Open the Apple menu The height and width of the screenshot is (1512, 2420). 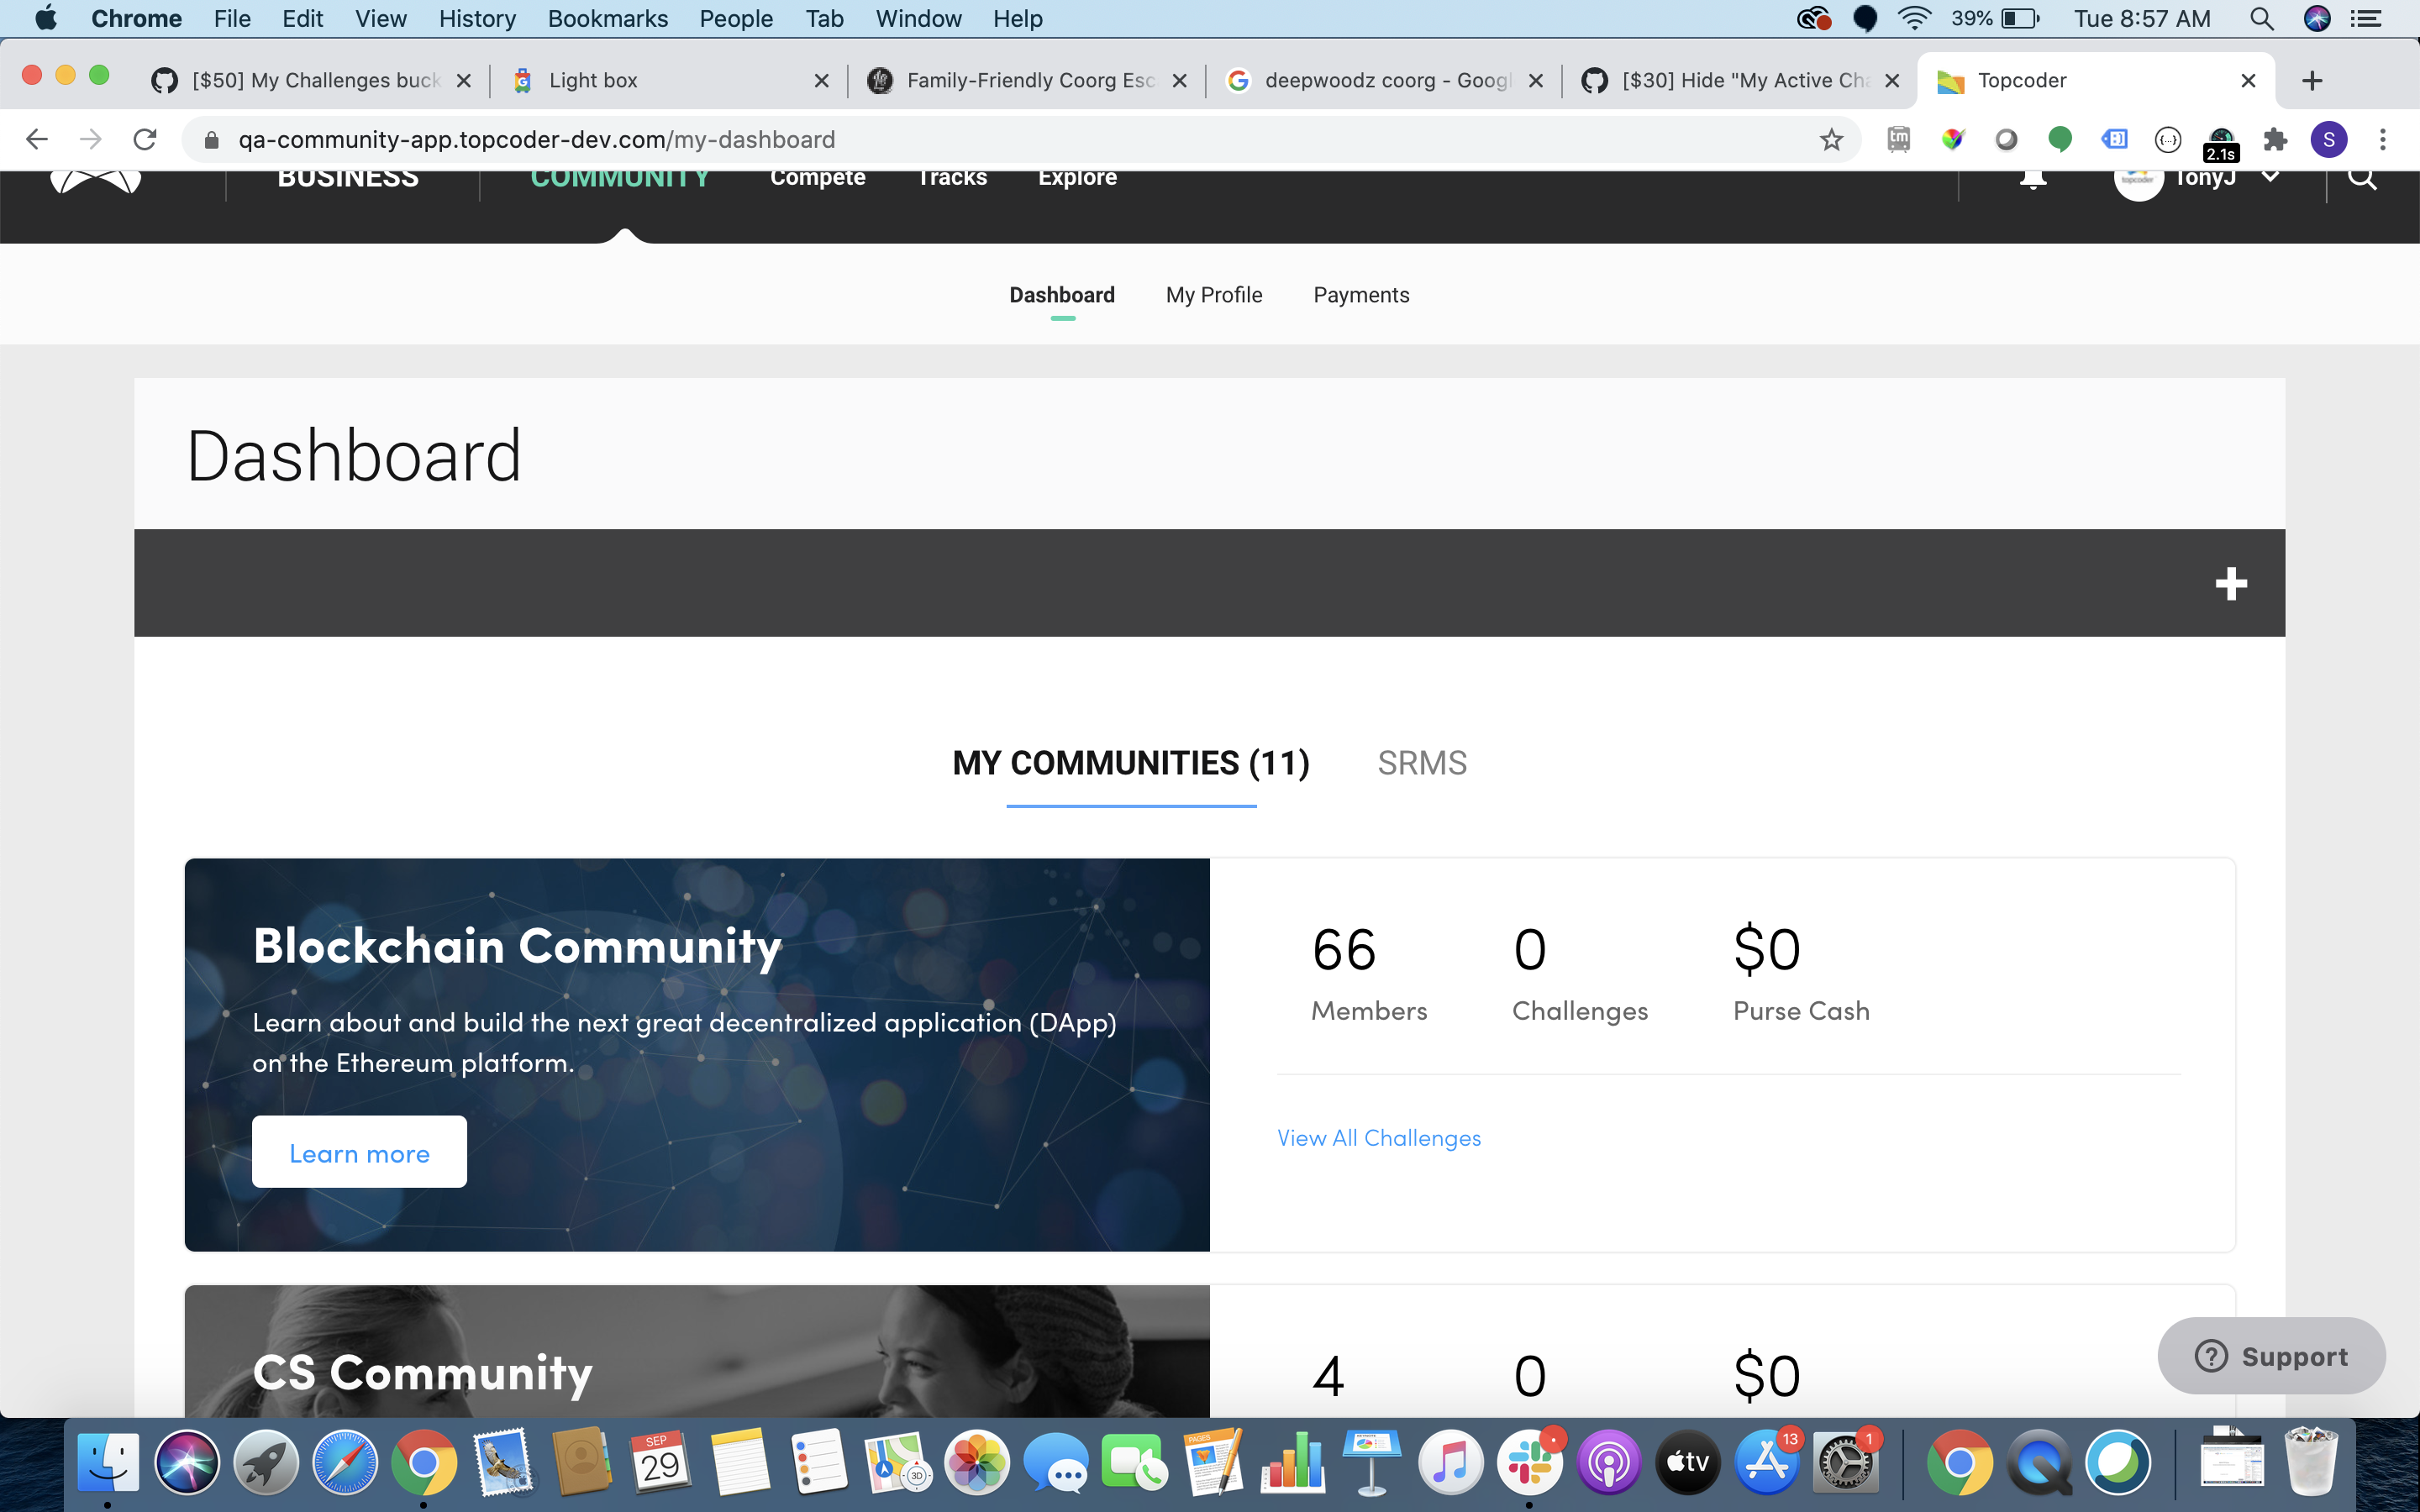click(46, 18)
